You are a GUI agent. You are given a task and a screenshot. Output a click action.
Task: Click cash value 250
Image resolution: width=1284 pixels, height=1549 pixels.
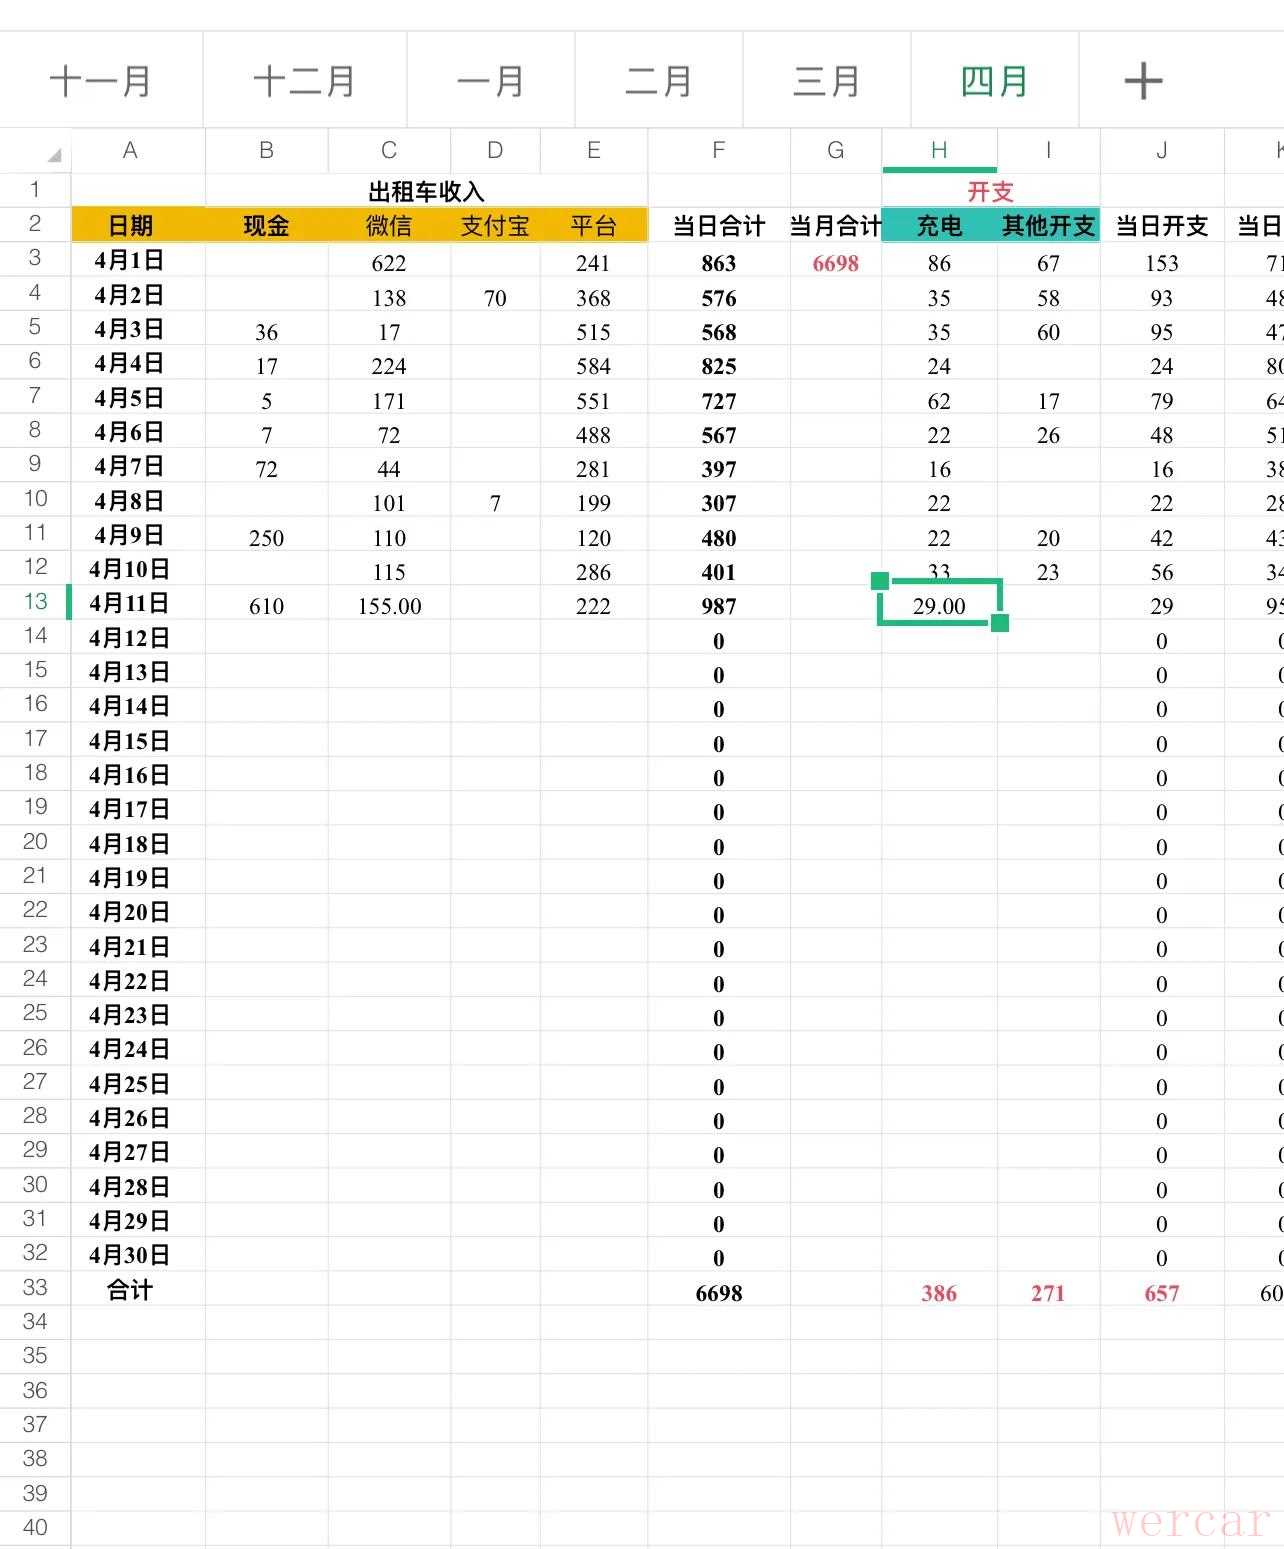(266, 538)
